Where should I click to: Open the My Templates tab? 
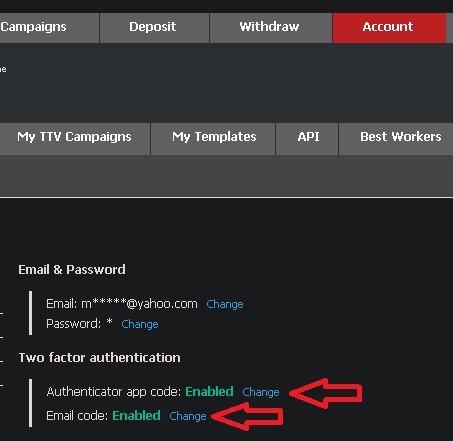click(x=213, y=139)
